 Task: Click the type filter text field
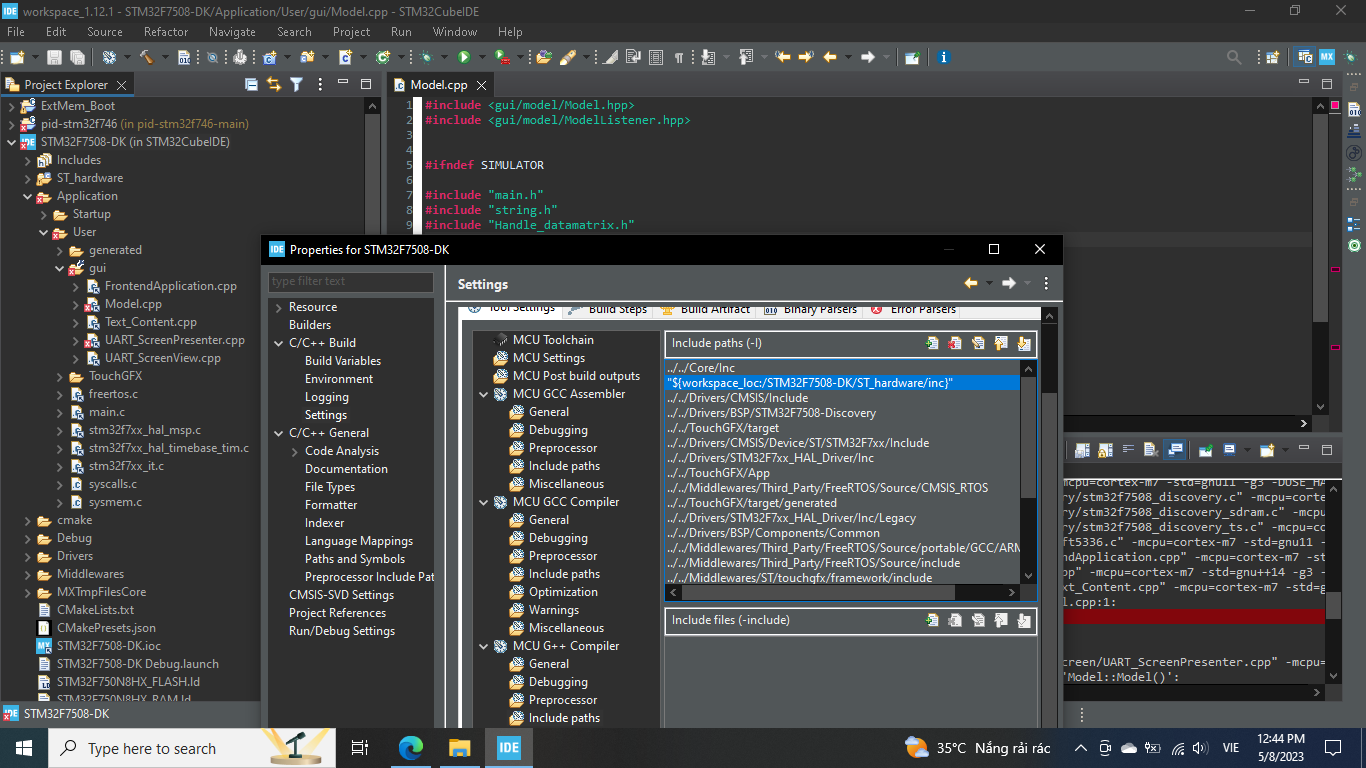pos(350,282)
